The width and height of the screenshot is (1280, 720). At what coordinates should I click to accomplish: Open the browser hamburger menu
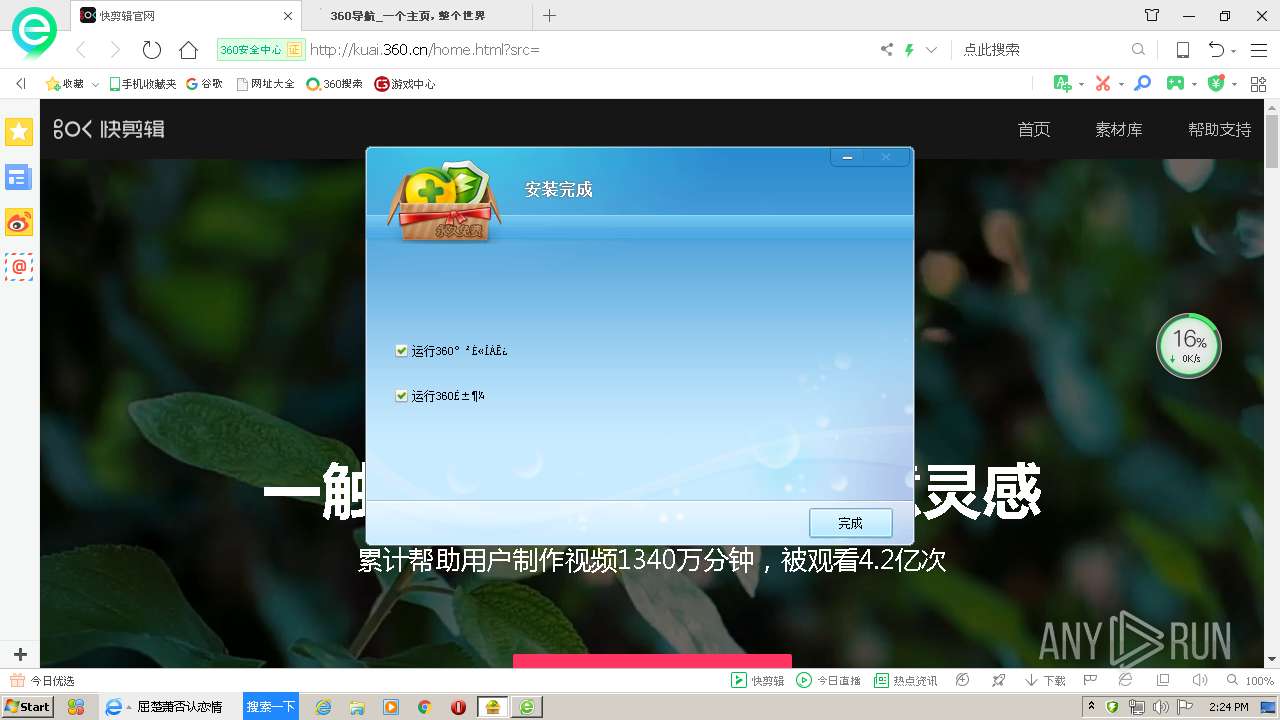[x=1258, y=49]
